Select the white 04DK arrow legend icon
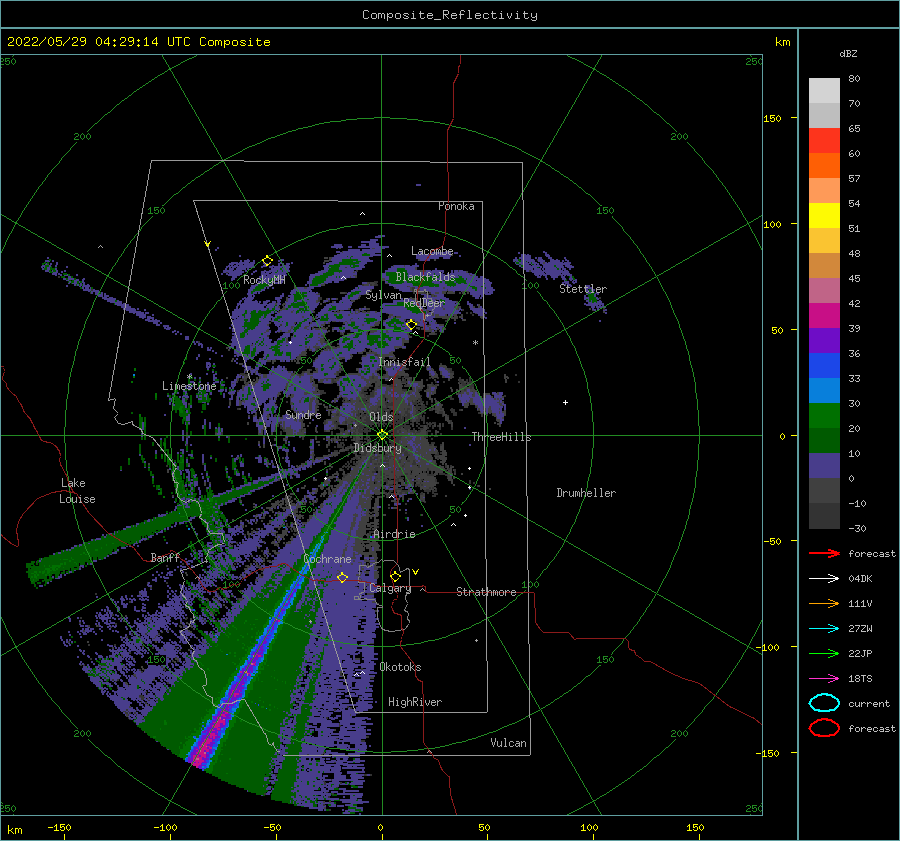The image size is (900, 841). tap(824, 578)
